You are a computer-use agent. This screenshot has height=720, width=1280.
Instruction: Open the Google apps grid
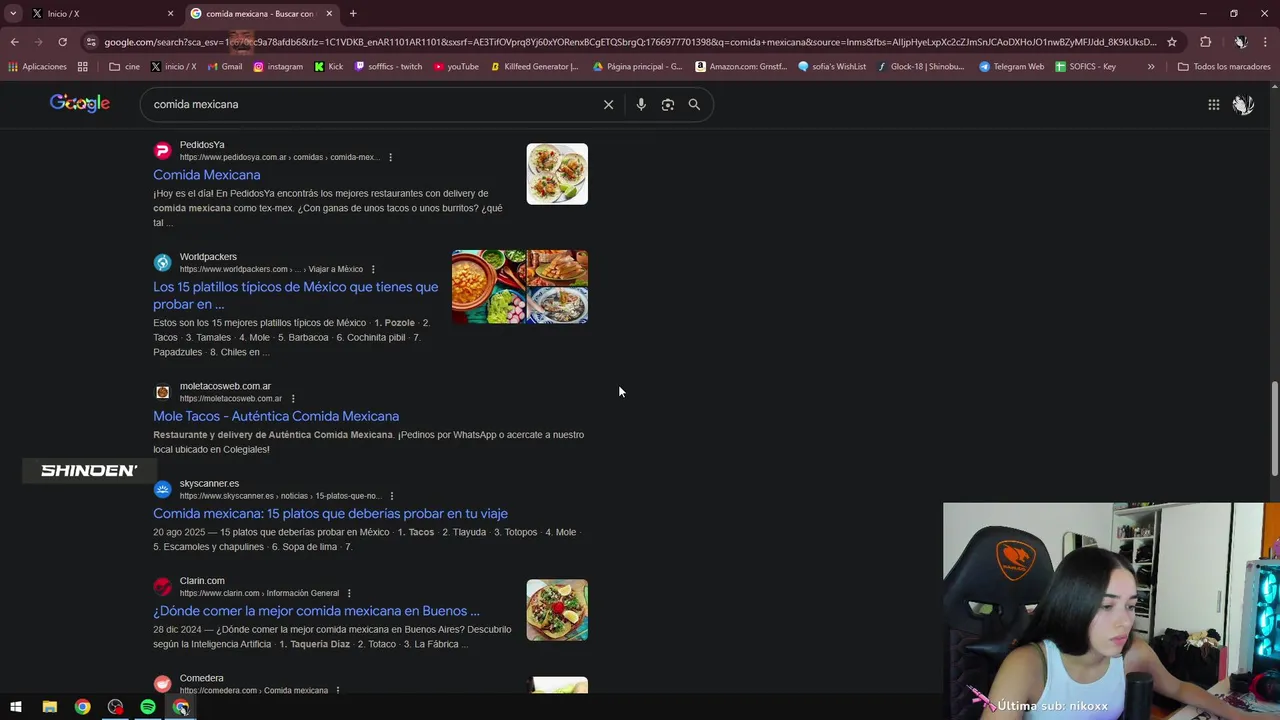[x=1213, y=104]
